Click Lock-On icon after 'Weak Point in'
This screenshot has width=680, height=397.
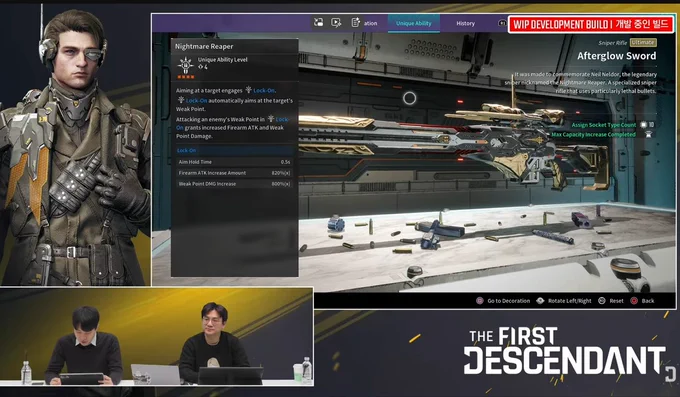point(271,118)
